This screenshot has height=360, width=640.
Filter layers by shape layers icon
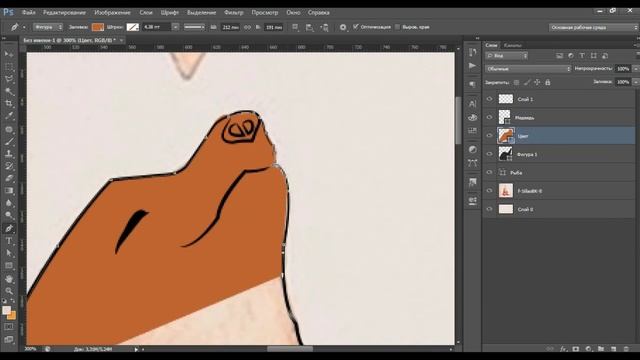point(593,56)
